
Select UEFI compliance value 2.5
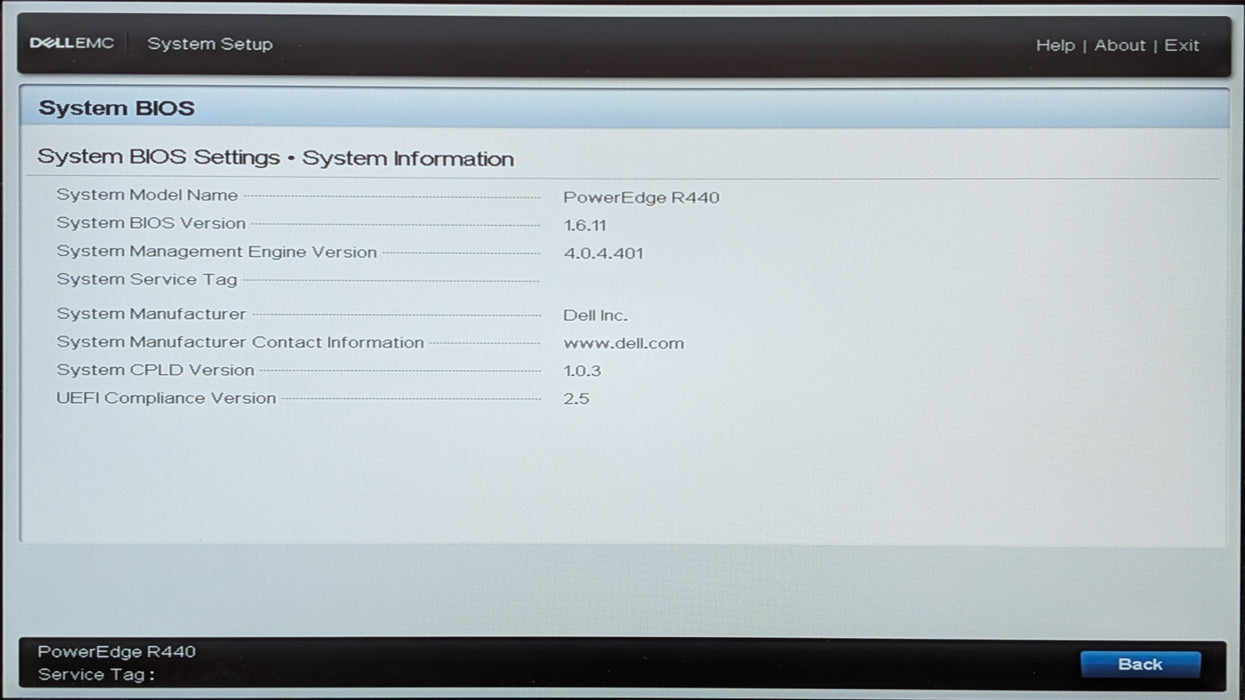[576, 399]
